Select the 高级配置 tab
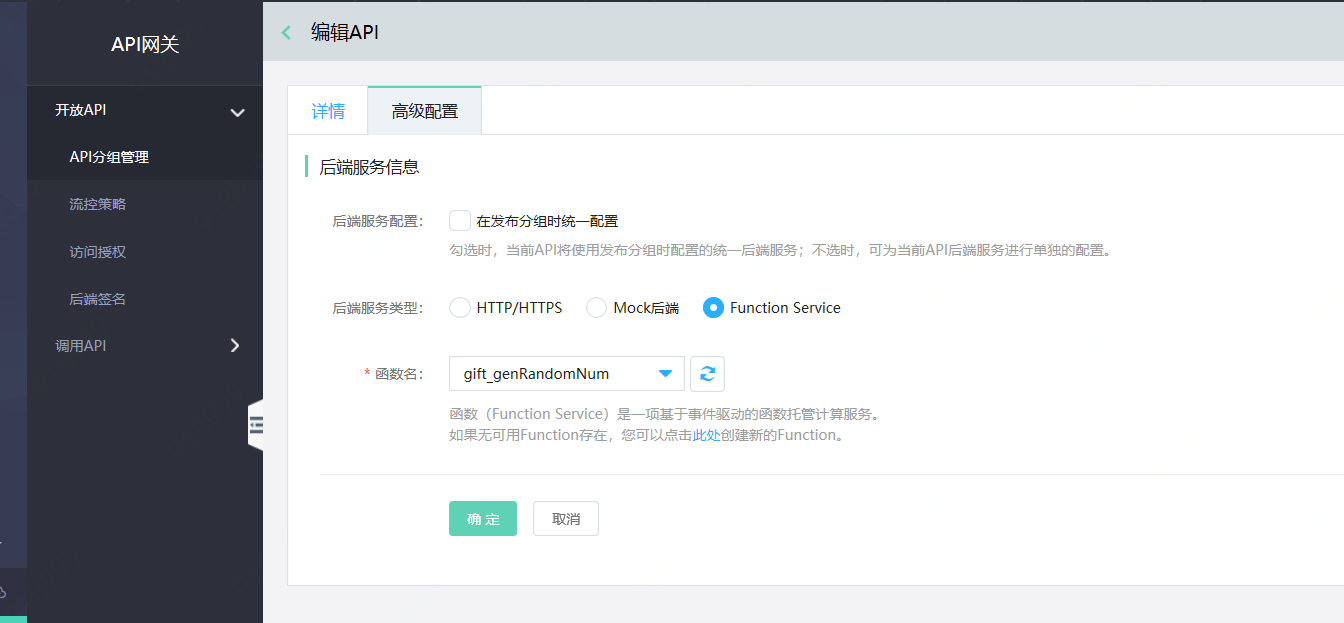This screenshot has height=623, width=1344. point(424,110)
